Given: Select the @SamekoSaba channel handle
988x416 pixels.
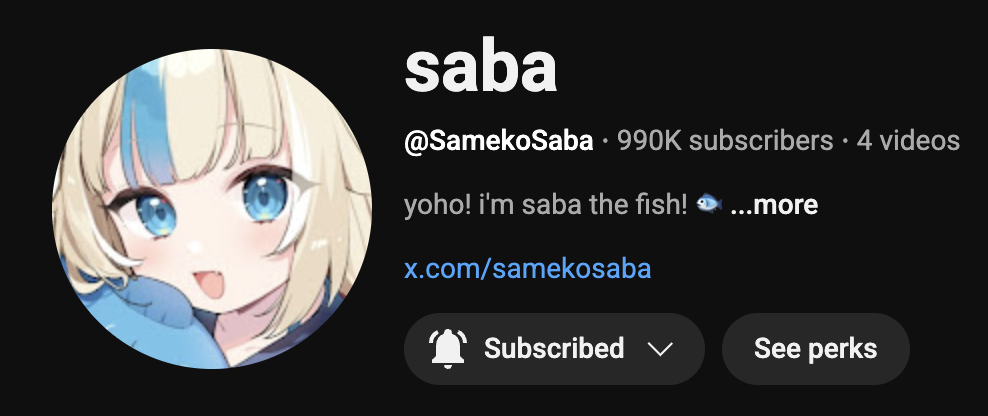Looking at the screenshot, I should [498, 141].
